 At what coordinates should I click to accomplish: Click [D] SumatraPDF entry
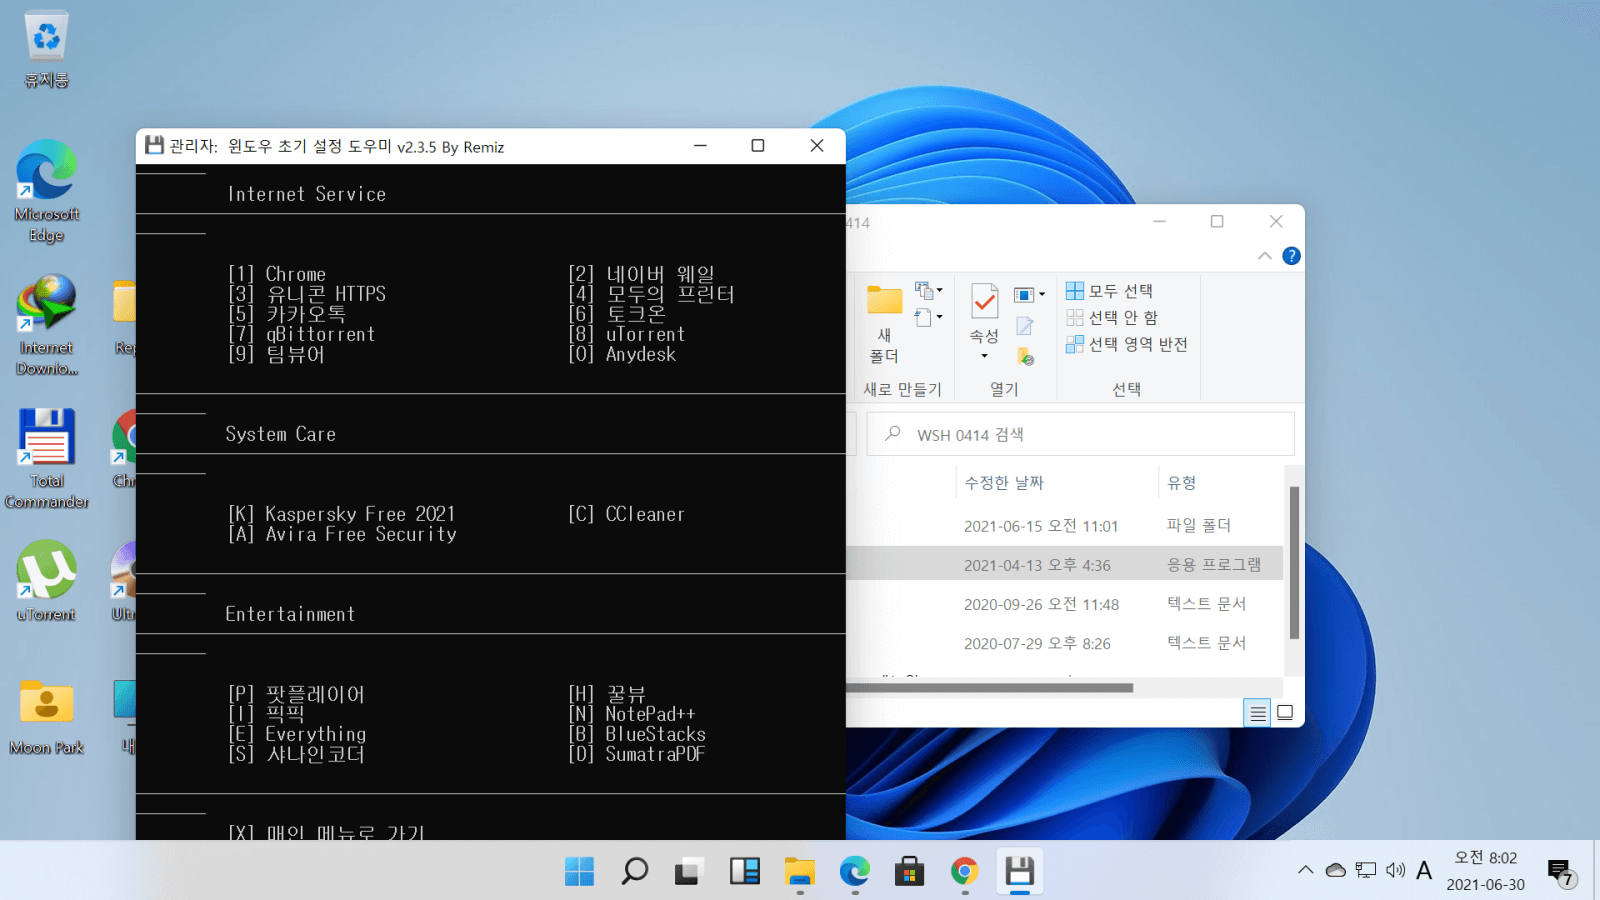(x=637, y=754)
